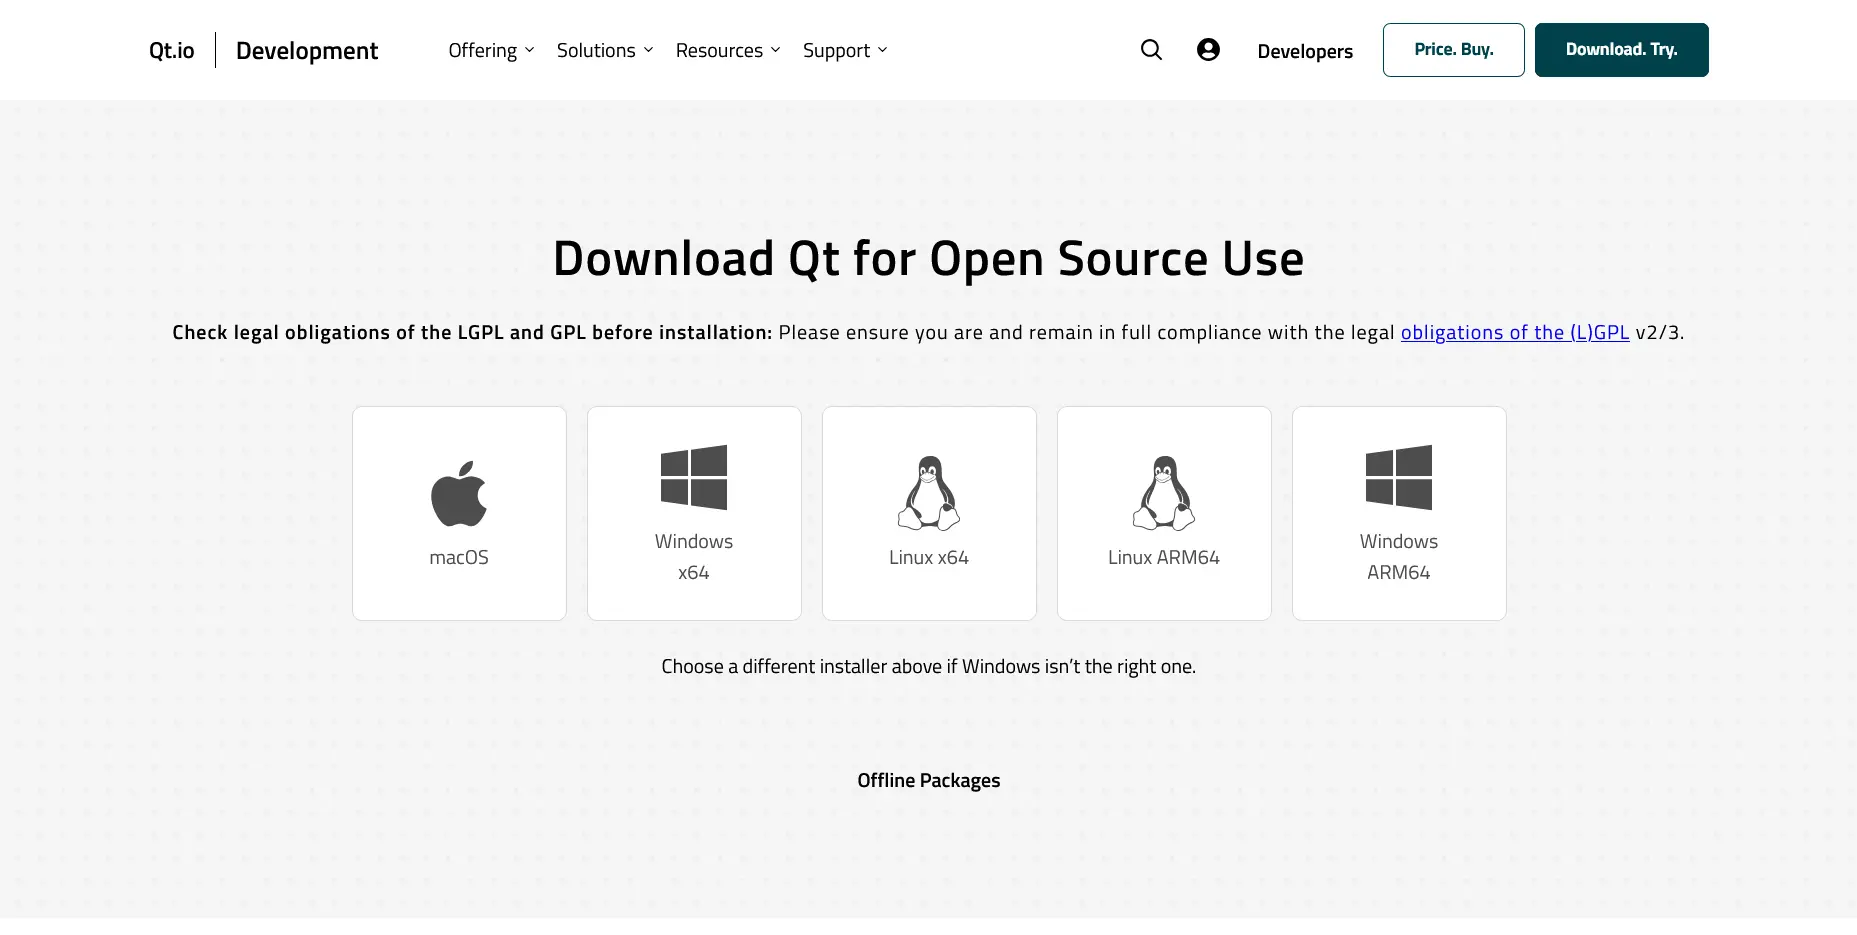Screen dimensions: 1857x935
Task: Select the Linux ARM64 installer card
Action: [1164, 513]
